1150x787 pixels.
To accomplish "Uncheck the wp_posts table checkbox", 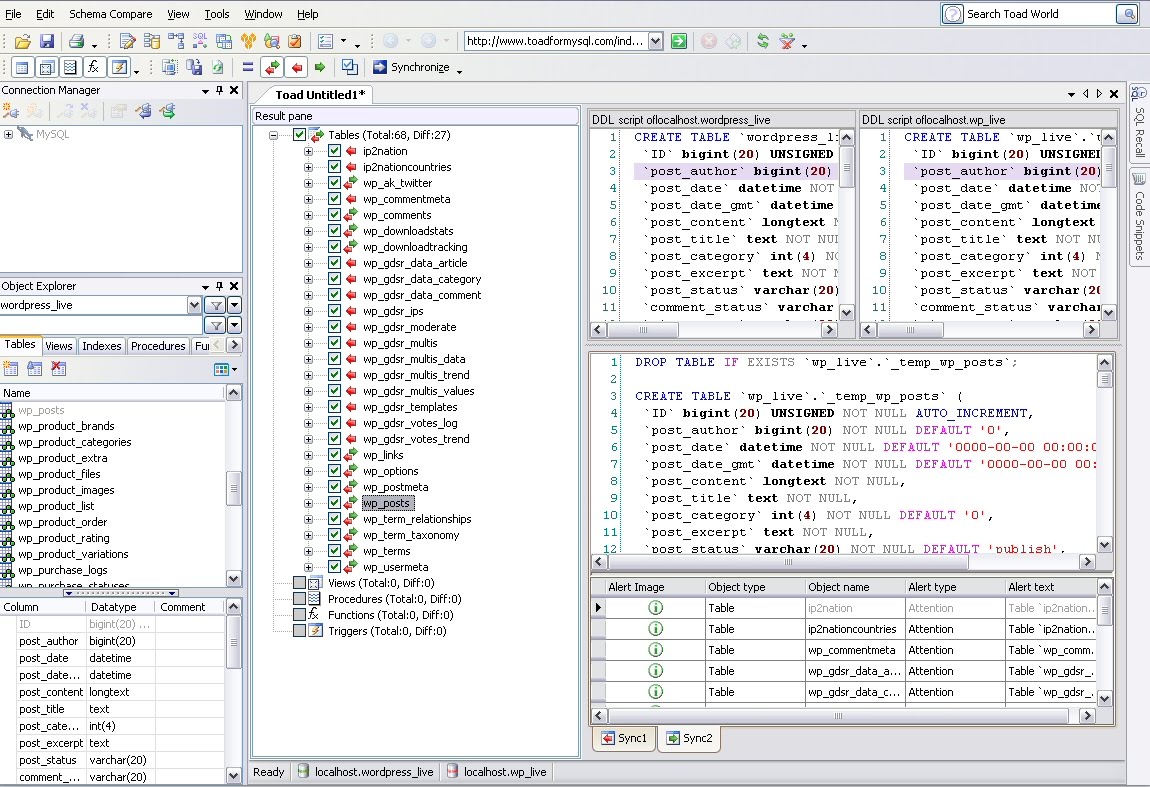I will tap(334, 503).
